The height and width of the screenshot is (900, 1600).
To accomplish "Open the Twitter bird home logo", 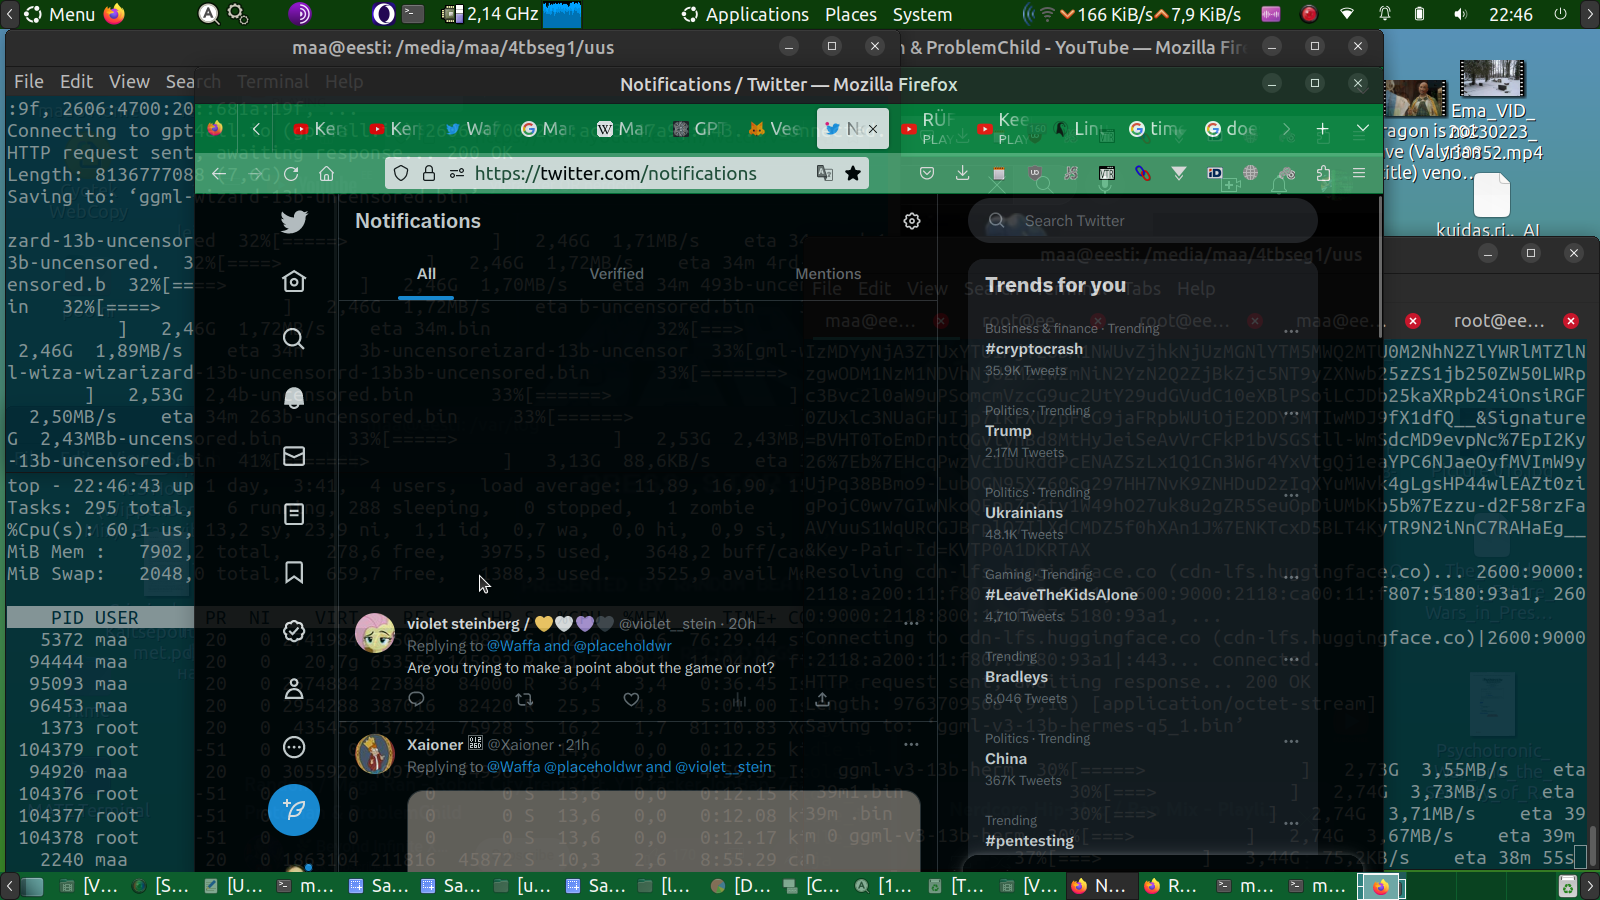I will point(294,221).
